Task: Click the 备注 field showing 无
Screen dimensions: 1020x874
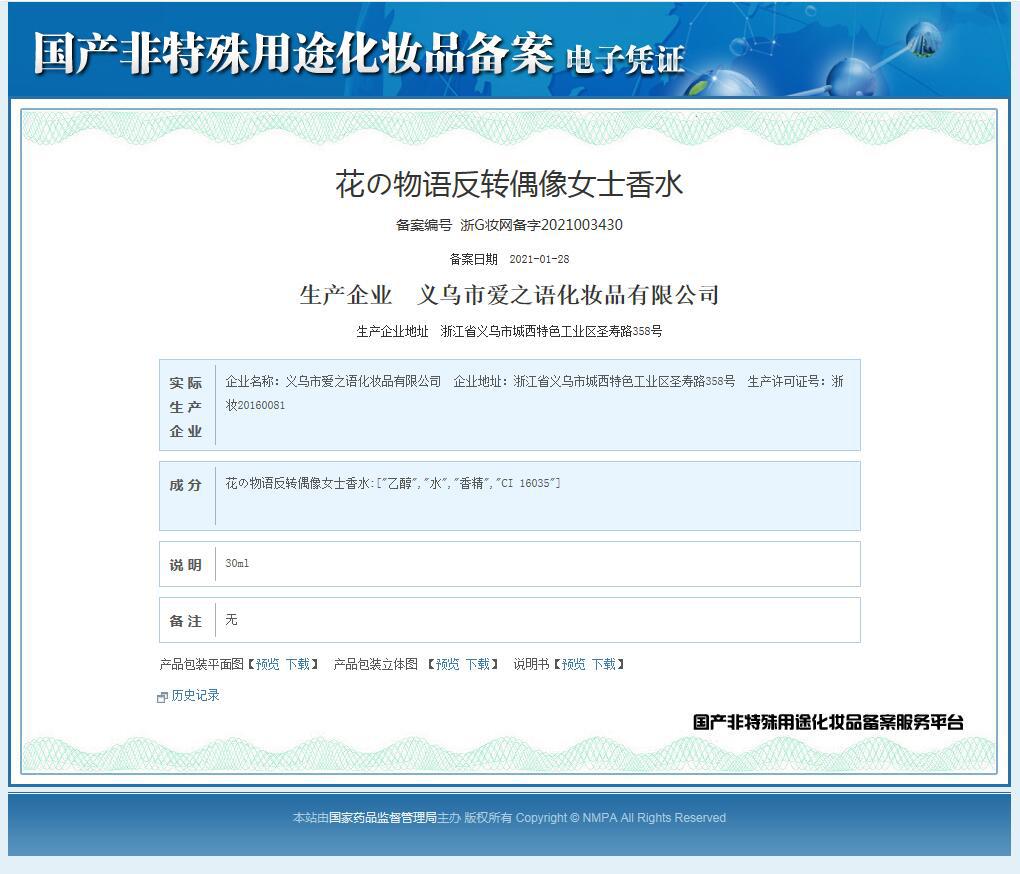Action: [x=509, y=620]
